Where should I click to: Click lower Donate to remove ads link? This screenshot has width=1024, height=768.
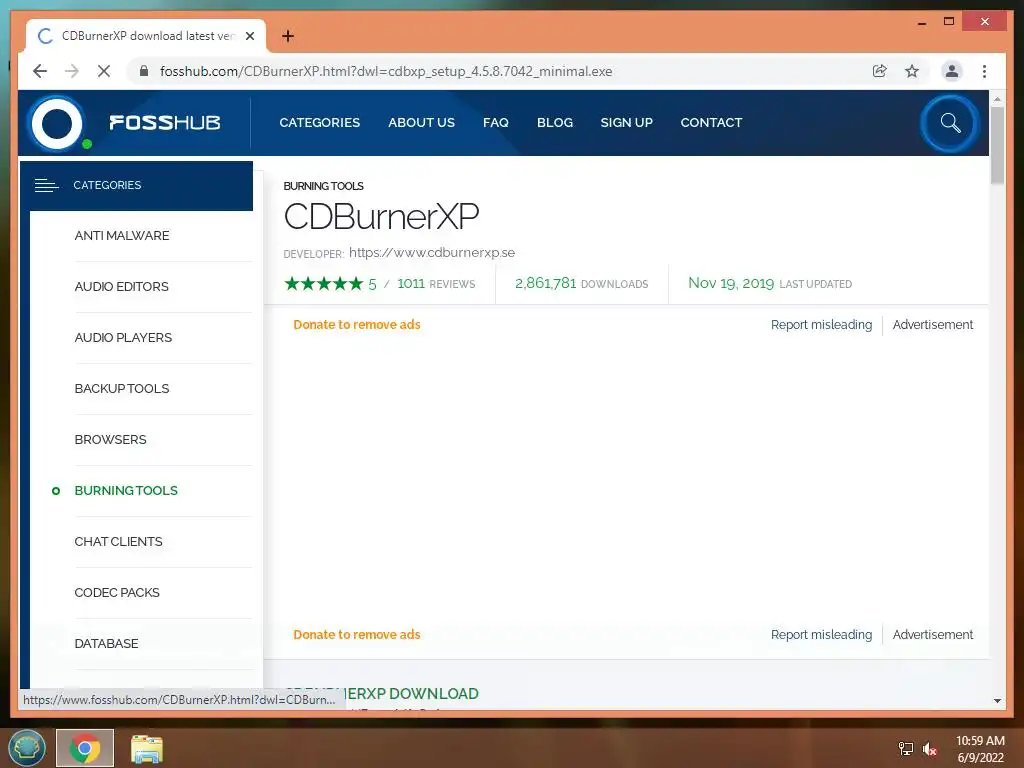tap(357, 635)
